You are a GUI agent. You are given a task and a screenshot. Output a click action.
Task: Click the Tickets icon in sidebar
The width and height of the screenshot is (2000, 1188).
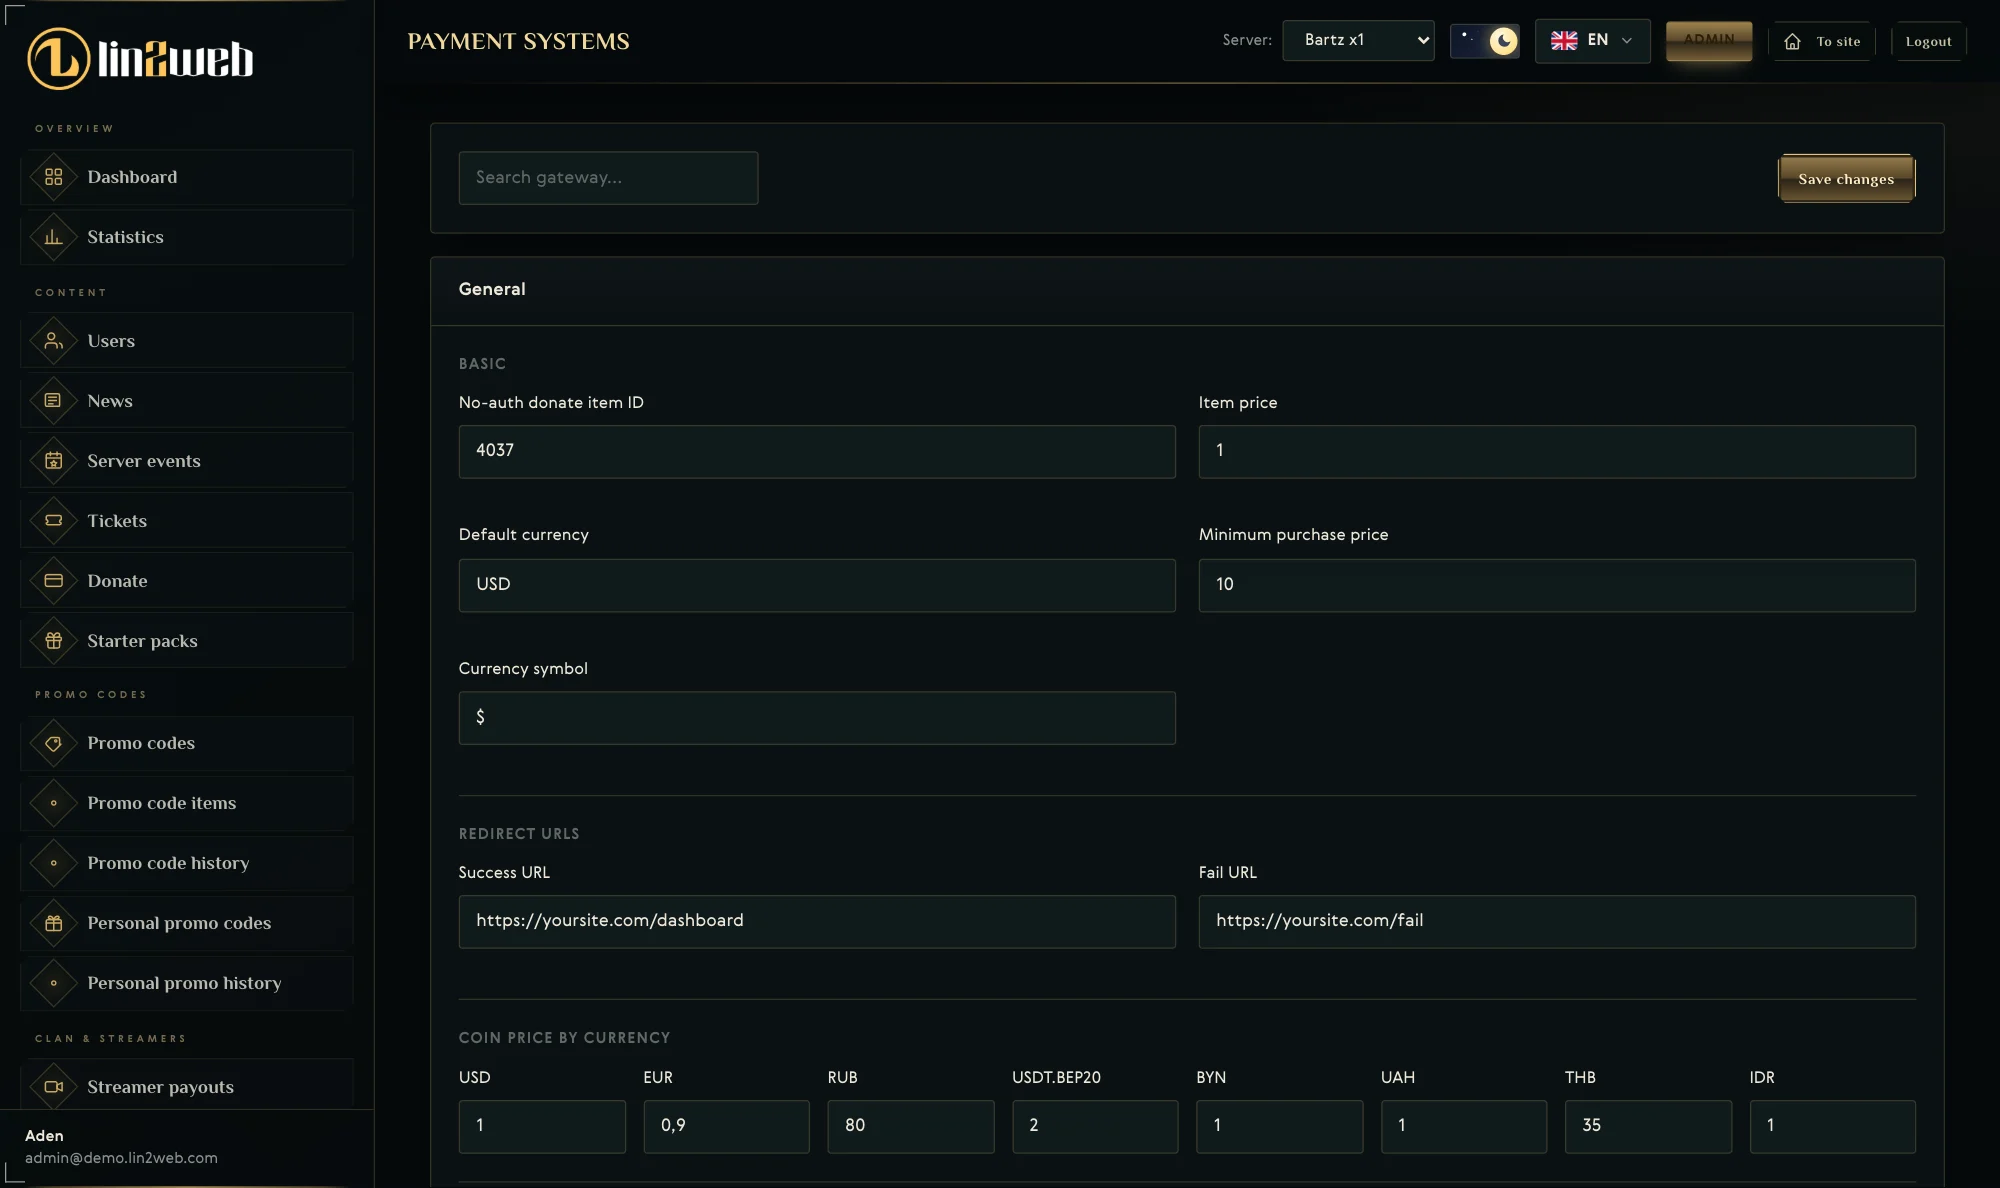click(54, 521)
